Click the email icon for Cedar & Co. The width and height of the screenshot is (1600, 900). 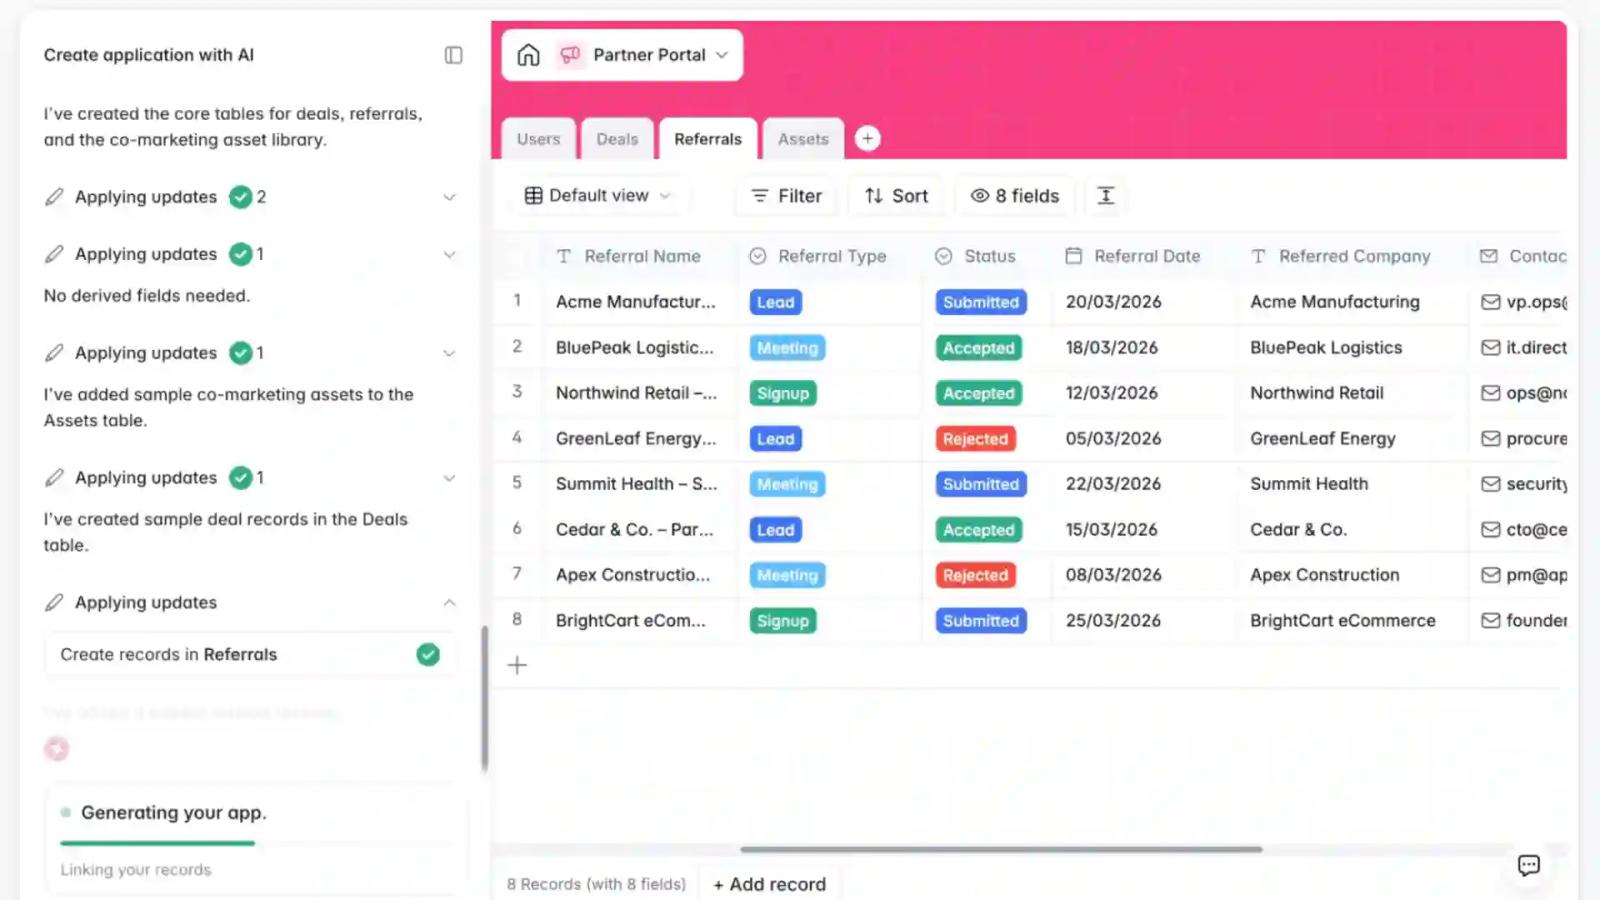click(1490, 530)
